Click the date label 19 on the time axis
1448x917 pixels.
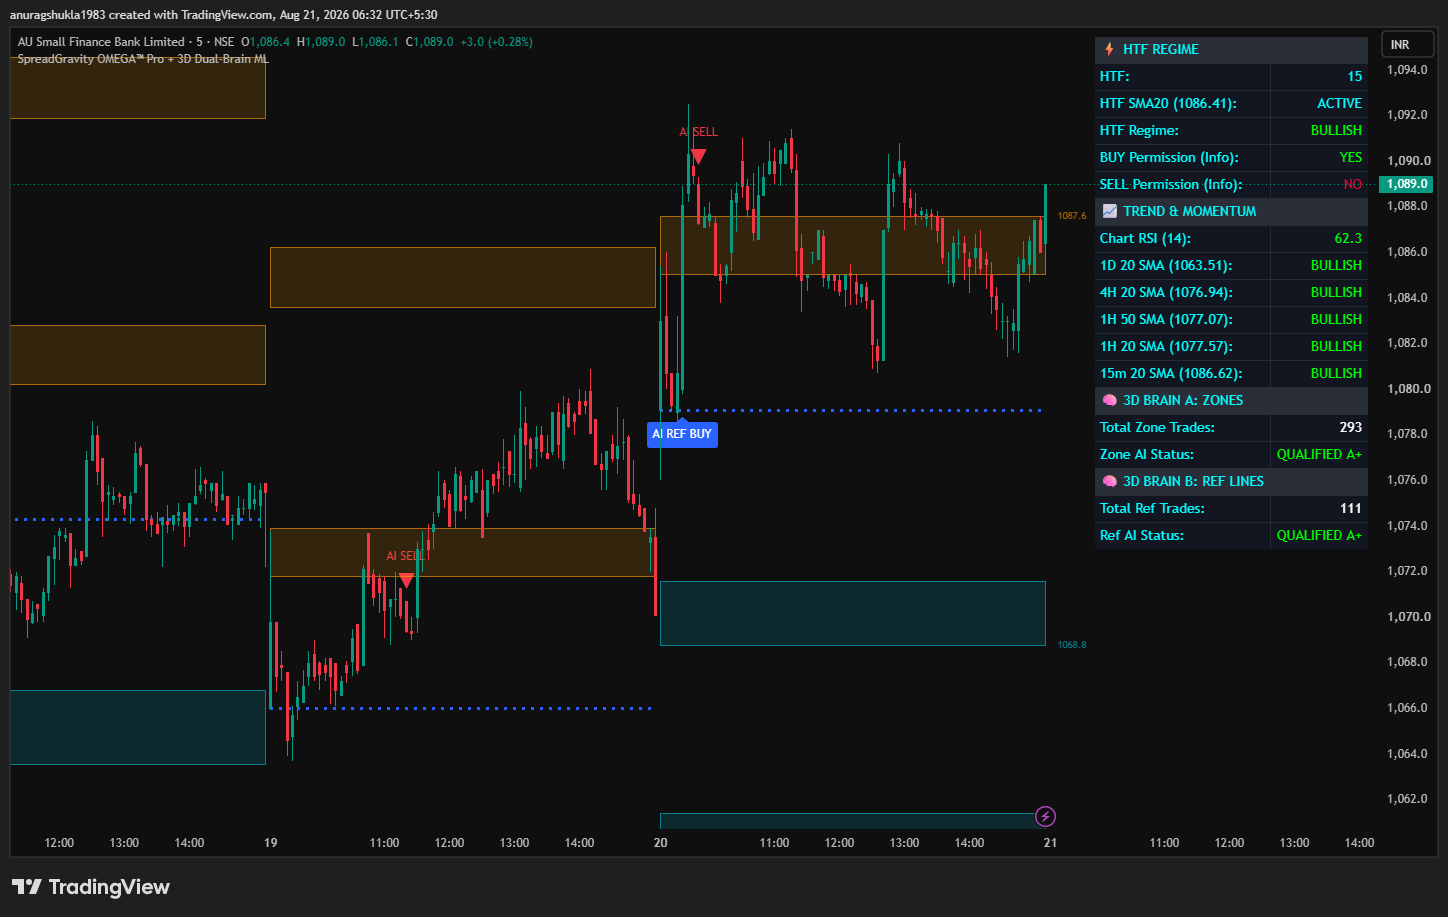click(x=271, y=843)
